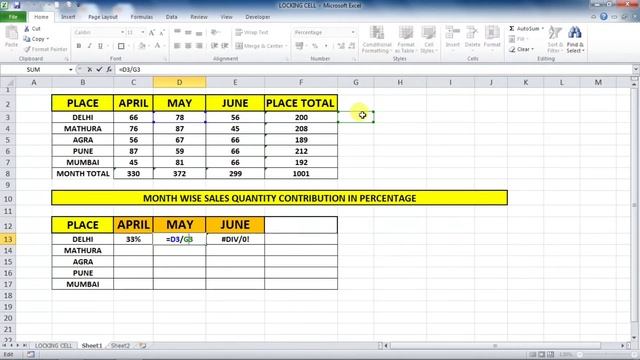Screen dimensions: 640x360
Task: Open Find & Select
Action: click(x=575, y=39)
